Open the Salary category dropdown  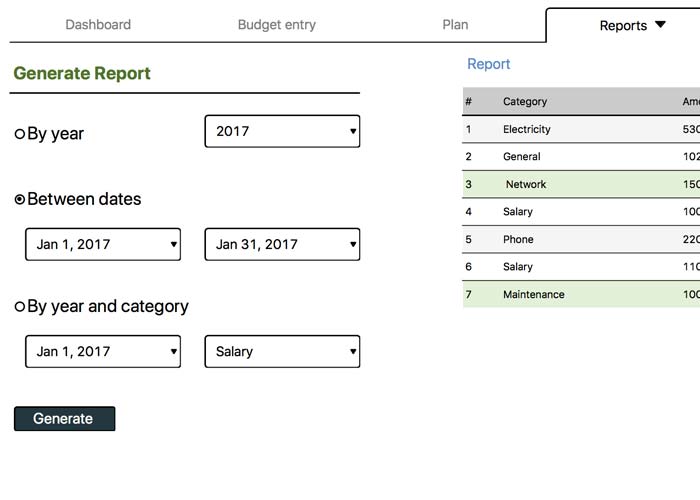[x=282, y=351]
